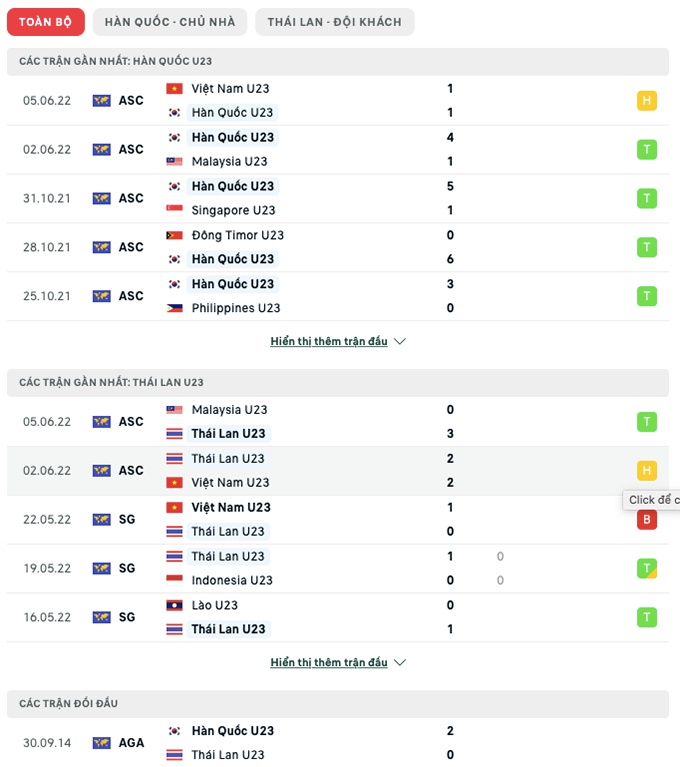Expand more Thái Lan U23 matches via the chevron

pyautogui.click(x=400, y=662)
